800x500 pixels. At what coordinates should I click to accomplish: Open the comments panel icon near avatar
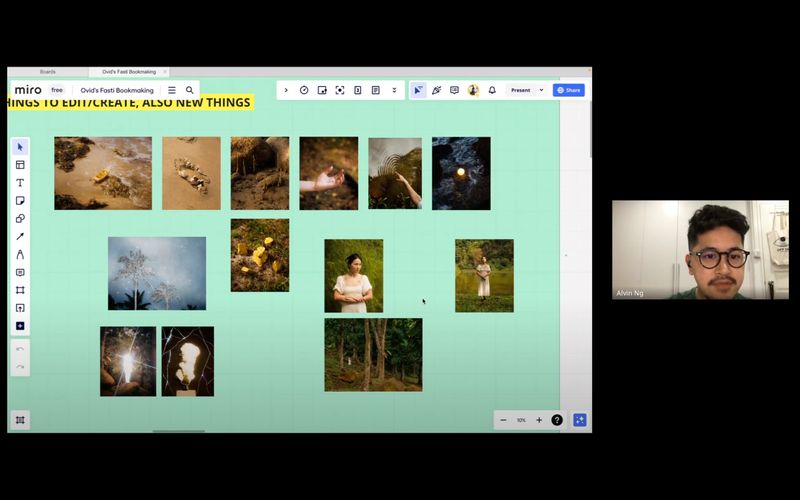(454, 90)
